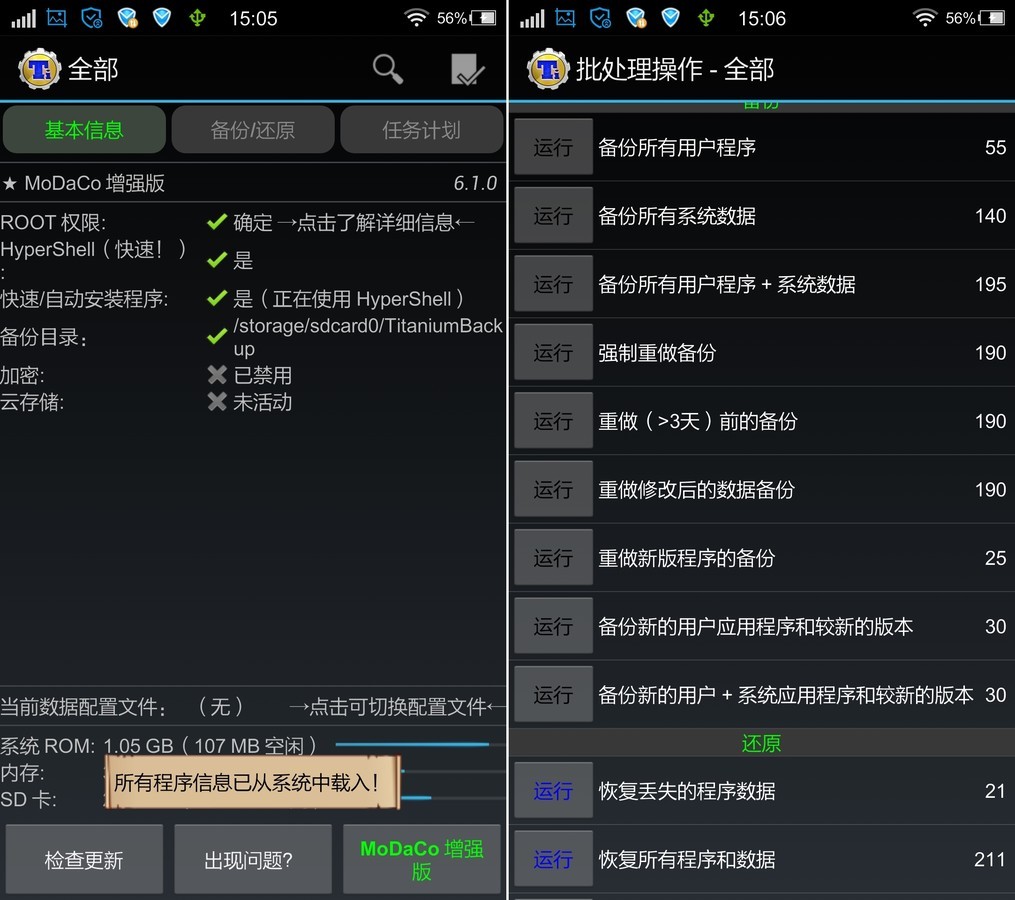Tap the left screen Wi-Fi status icon
Viewport: 1015px width, 900px height.
click(416, 17)
